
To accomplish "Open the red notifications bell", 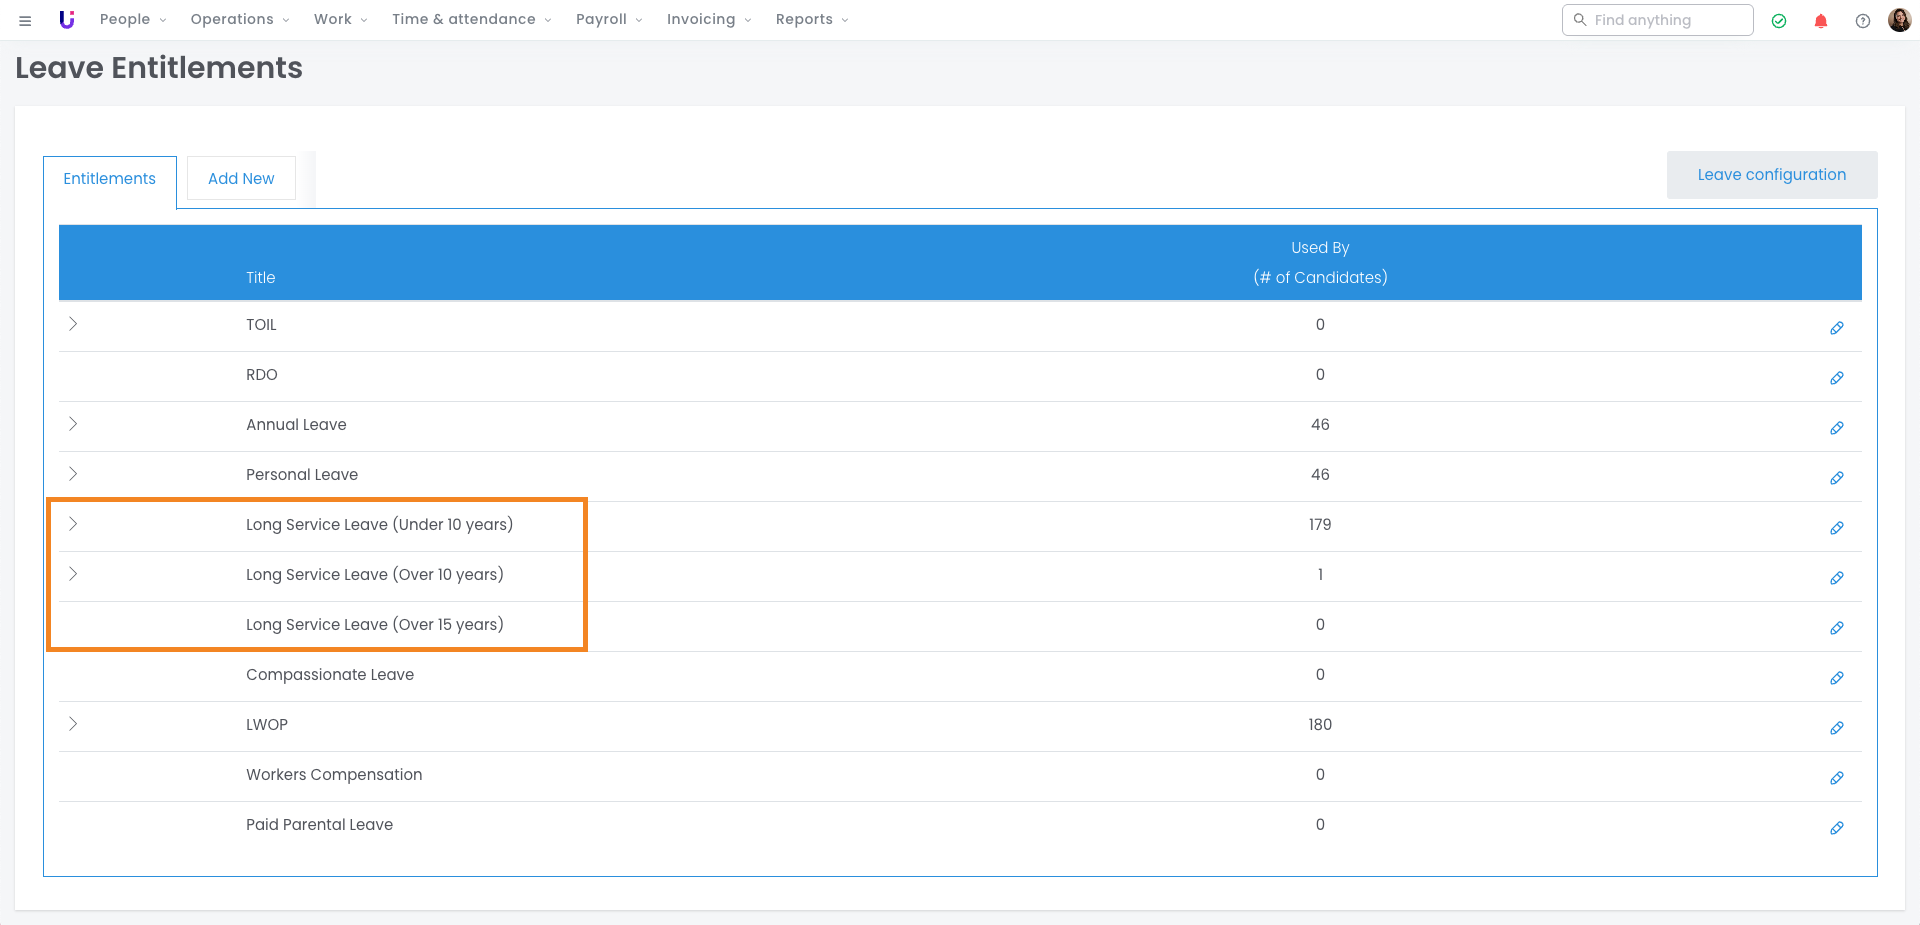I will [x=1820, y=21].
